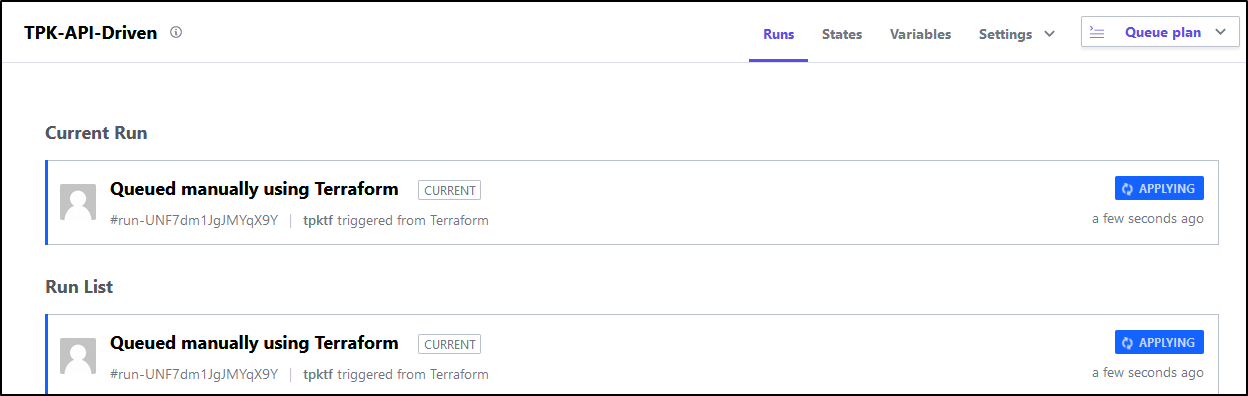Click the CURRENT label in Current Run
1248x396 pixels.
(x=449, y=190)
